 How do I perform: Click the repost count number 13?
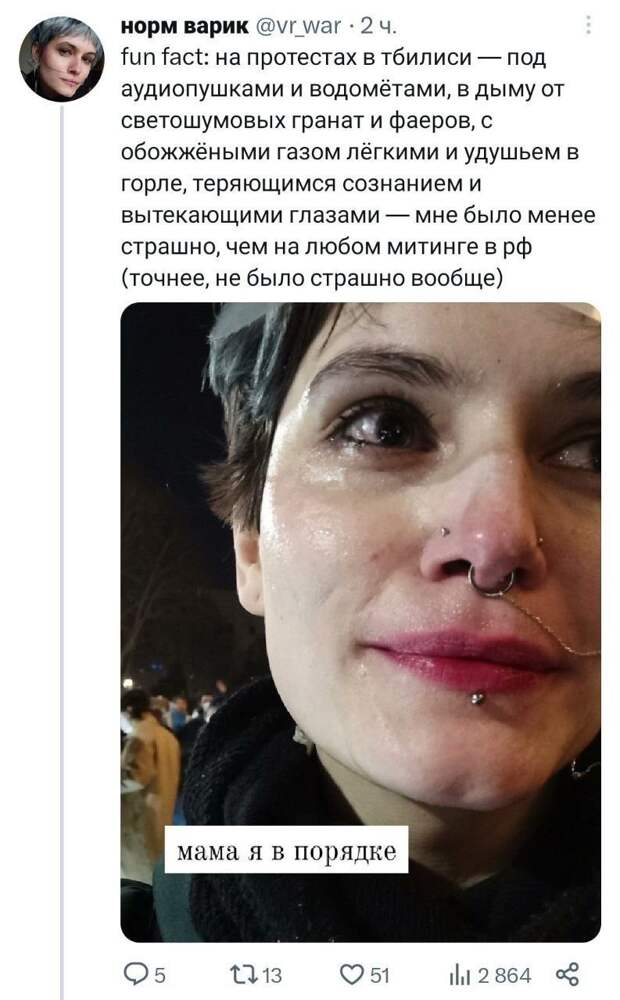272,975
